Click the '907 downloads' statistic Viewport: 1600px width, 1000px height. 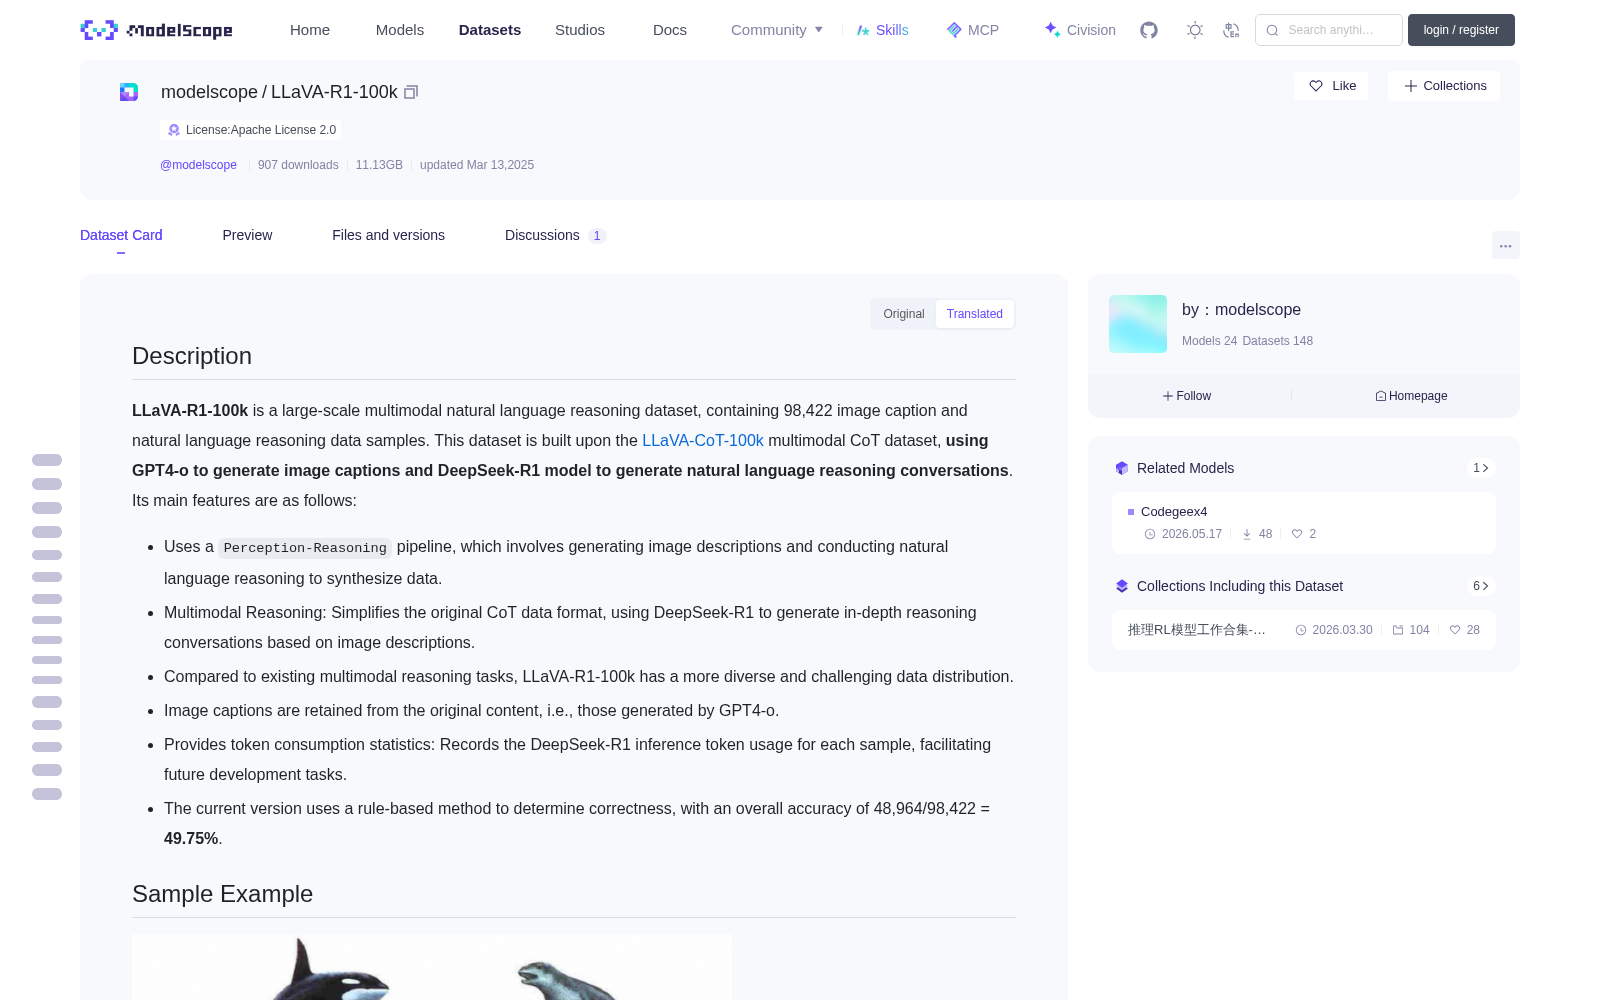click(298, 165)
